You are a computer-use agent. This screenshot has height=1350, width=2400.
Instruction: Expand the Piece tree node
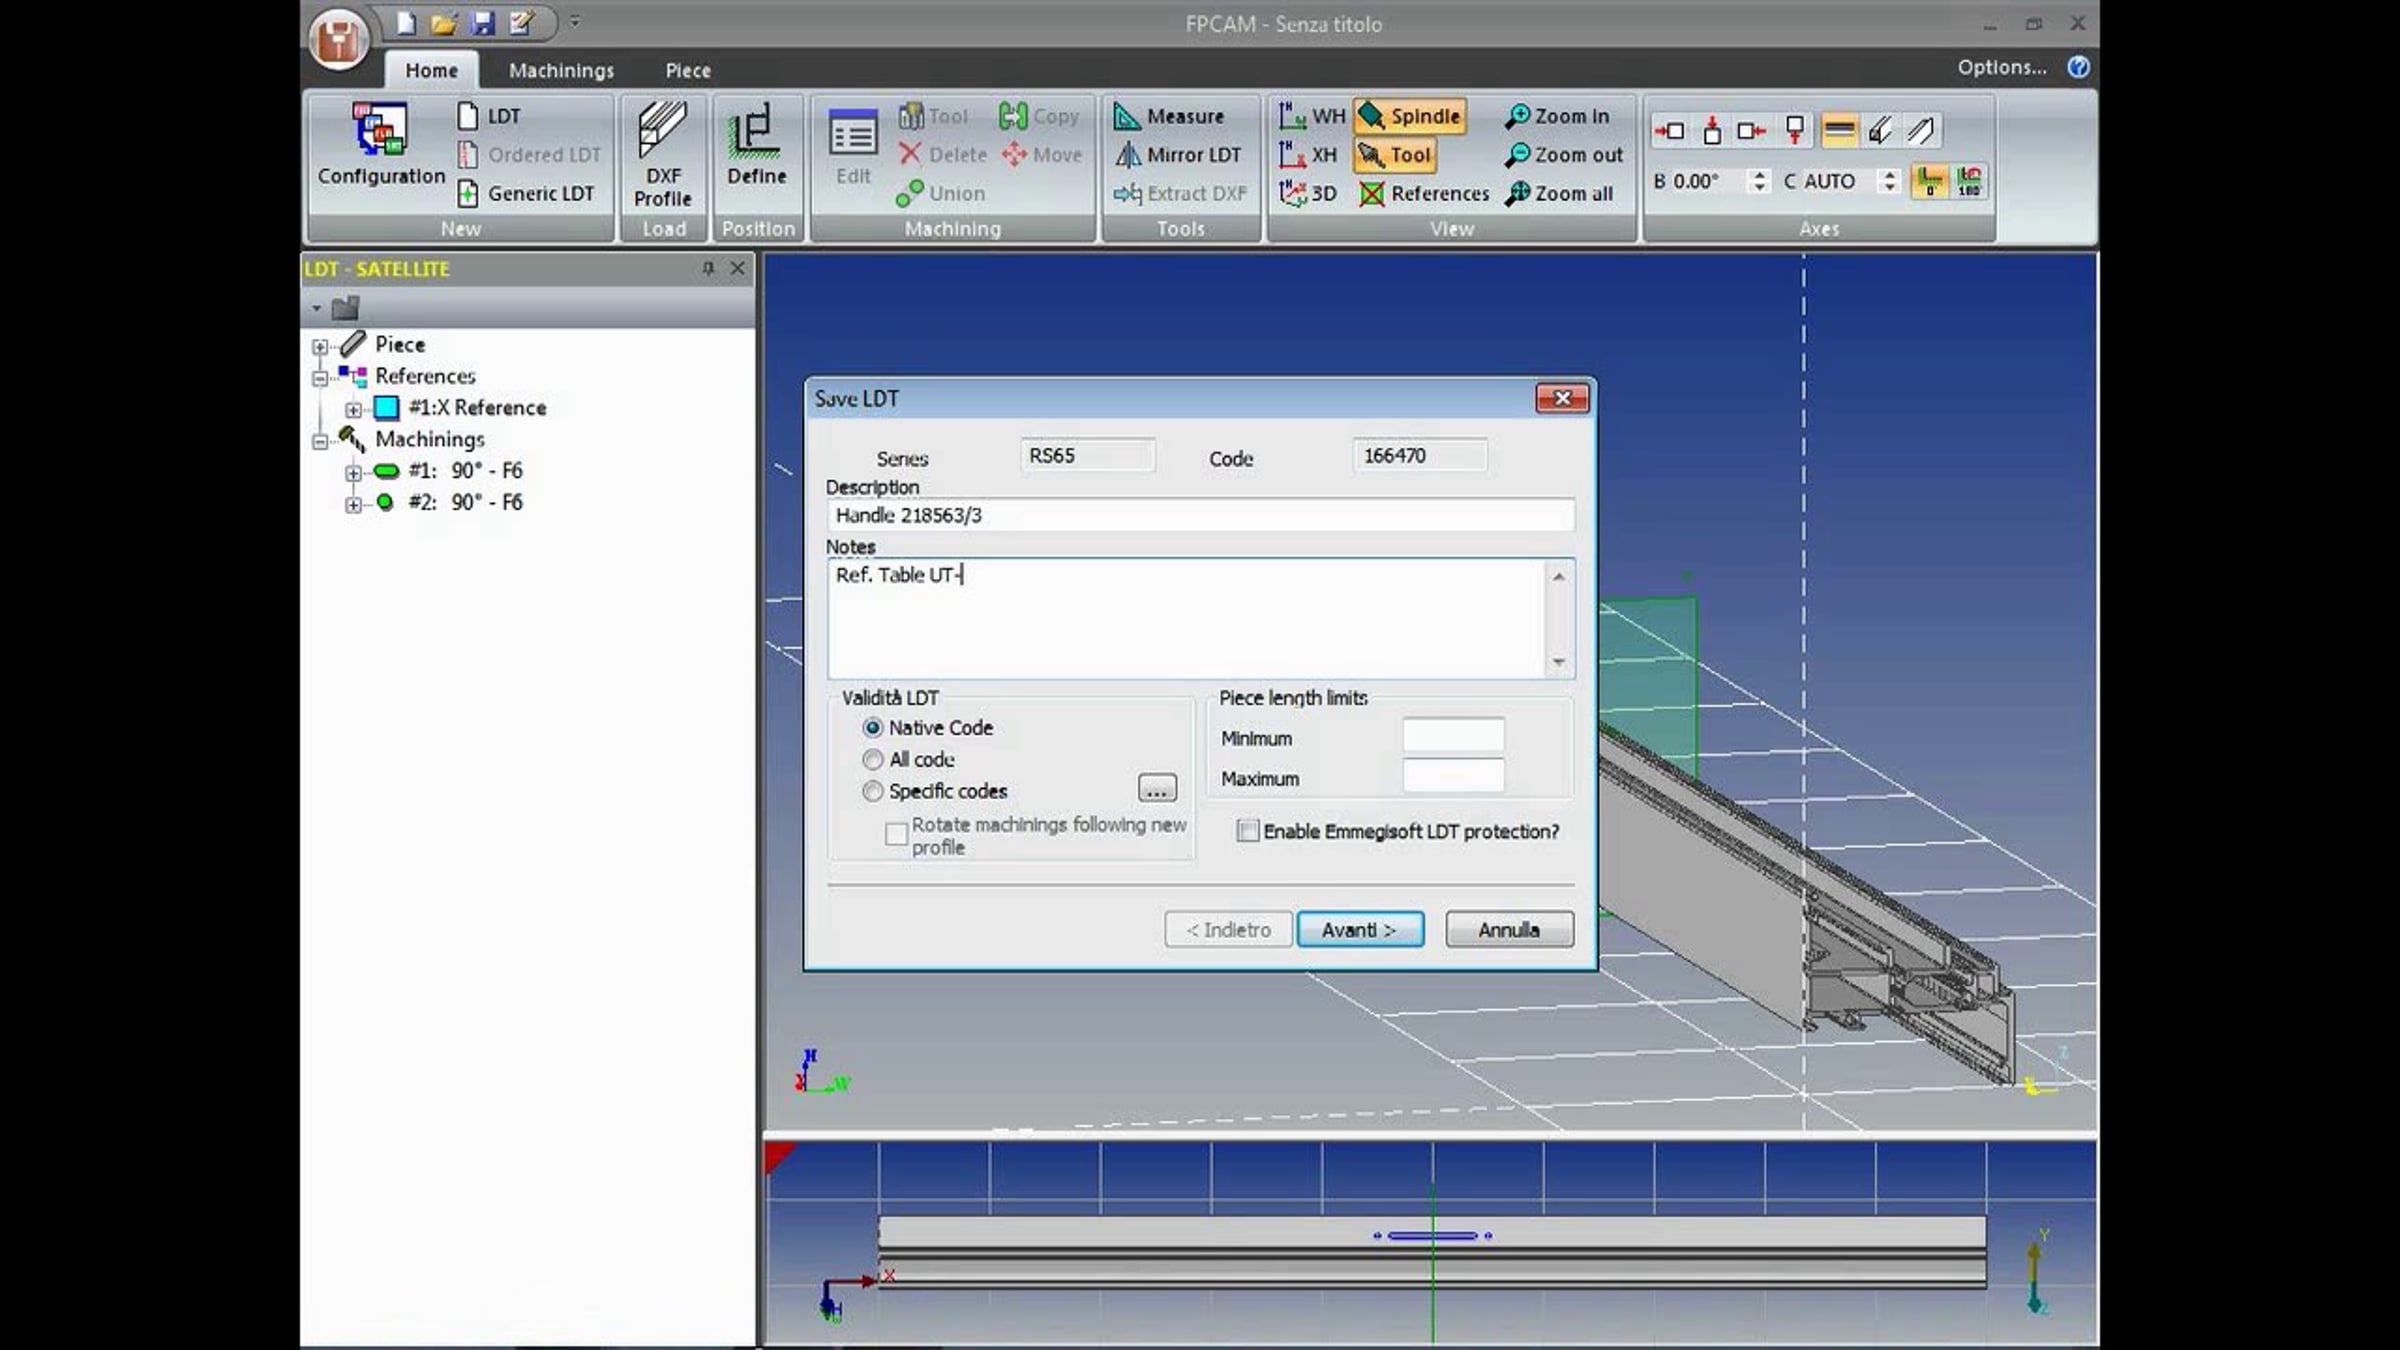point(320,346)
